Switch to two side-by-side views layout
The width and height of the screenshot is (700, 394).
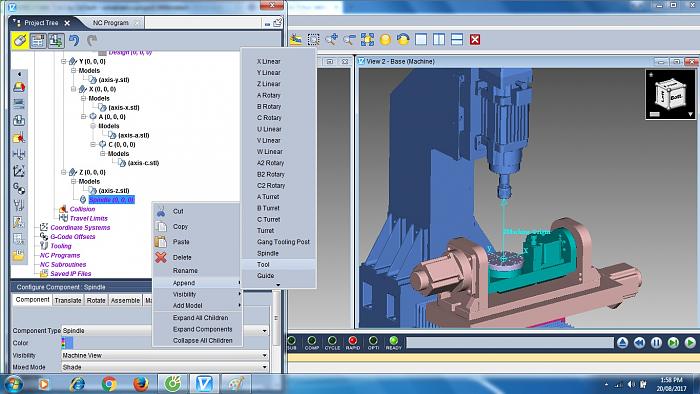point(439,40)
